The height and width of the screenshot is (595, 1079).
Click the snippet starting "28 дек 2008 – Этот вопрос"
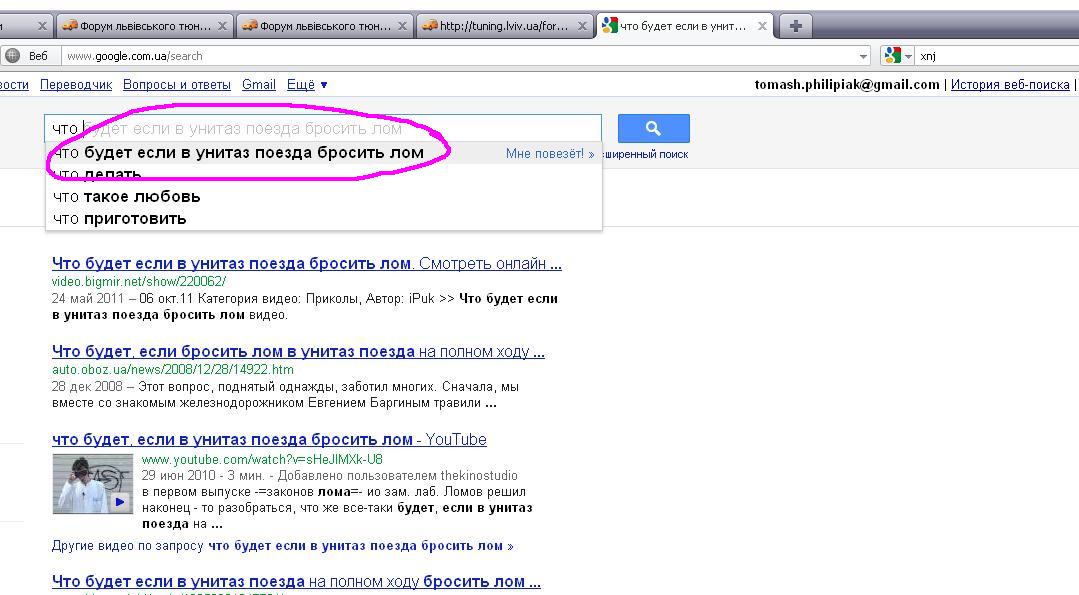click(286, 395)
